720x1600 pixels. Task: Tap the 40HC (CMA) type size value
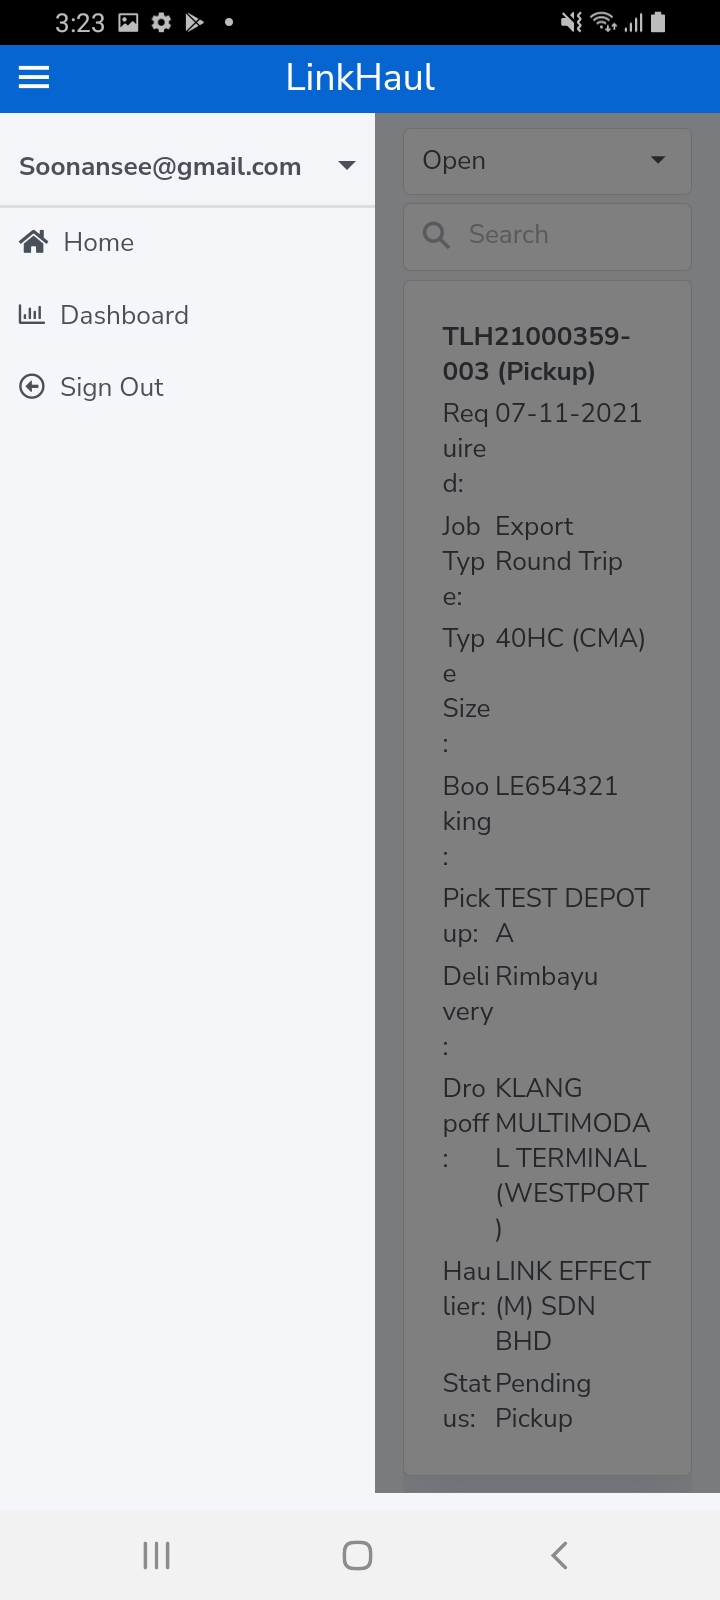(570, 638)
